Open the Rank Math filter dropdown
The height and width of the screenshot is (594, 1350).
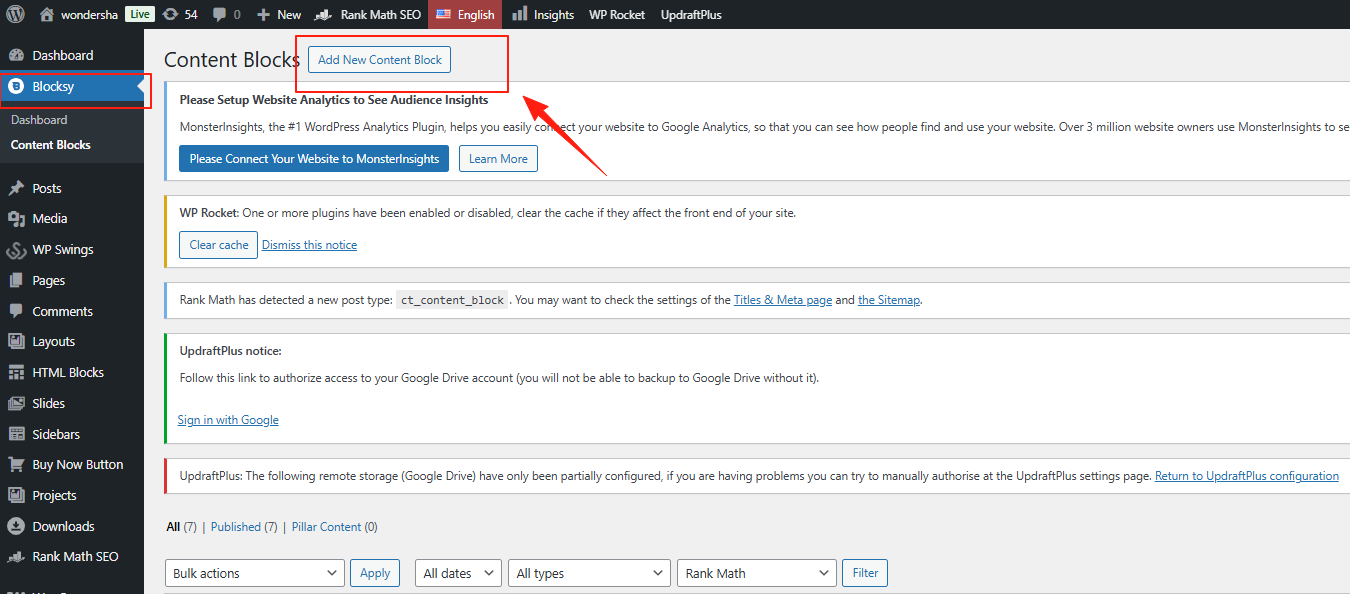756,573
